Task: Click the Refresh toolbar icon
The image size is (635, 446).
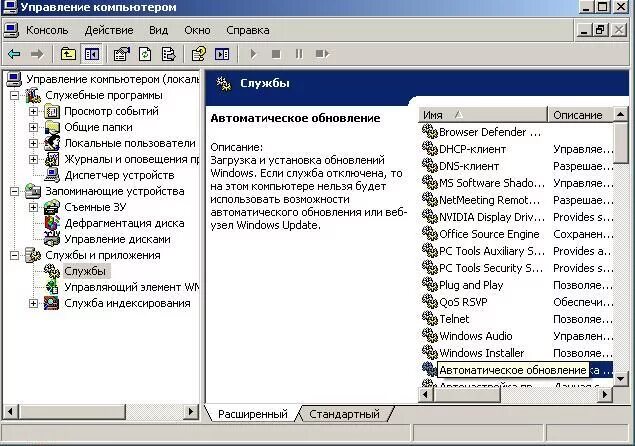Action: 145,54
